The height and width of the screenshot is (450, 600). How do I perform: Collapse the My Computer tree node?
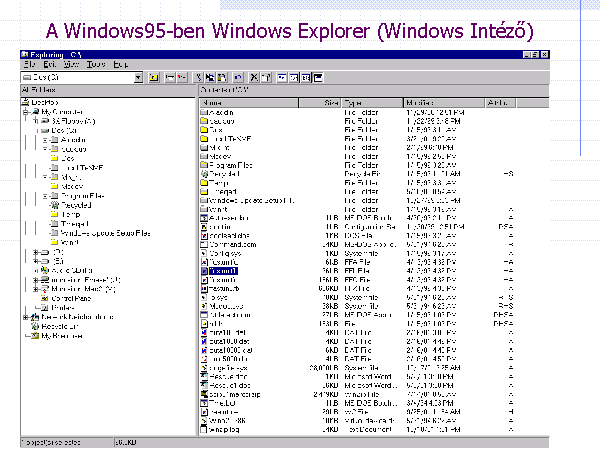(x=25, y=111)
